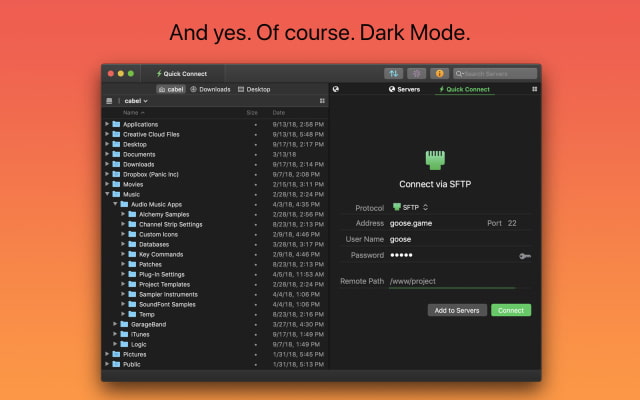640x400 pixels.
Task: Click the Add to Servers button
Action: 457,310
